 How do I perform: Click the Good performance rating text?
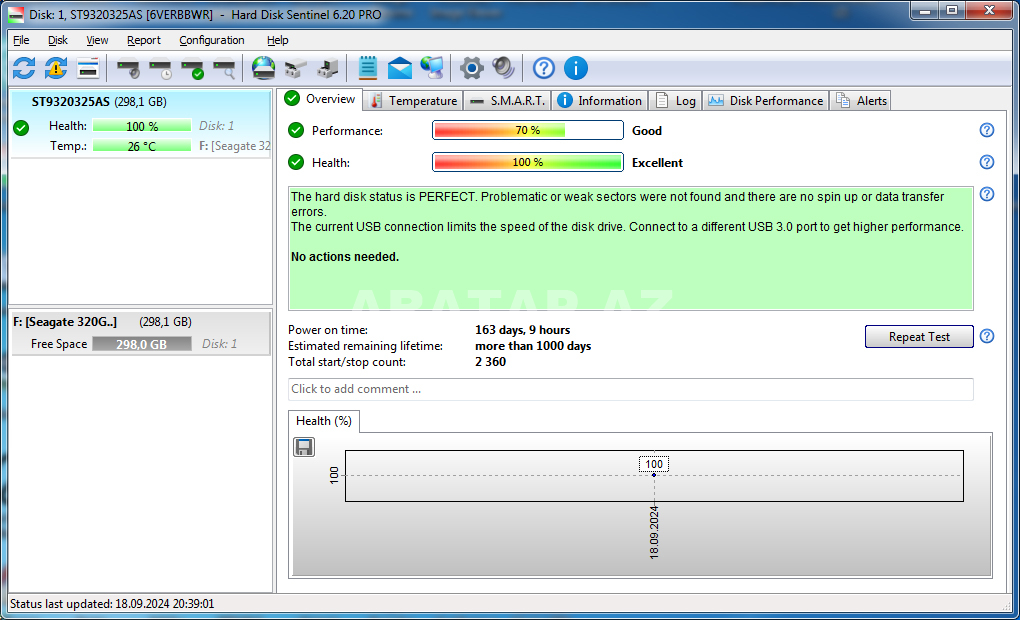point(647,131)
